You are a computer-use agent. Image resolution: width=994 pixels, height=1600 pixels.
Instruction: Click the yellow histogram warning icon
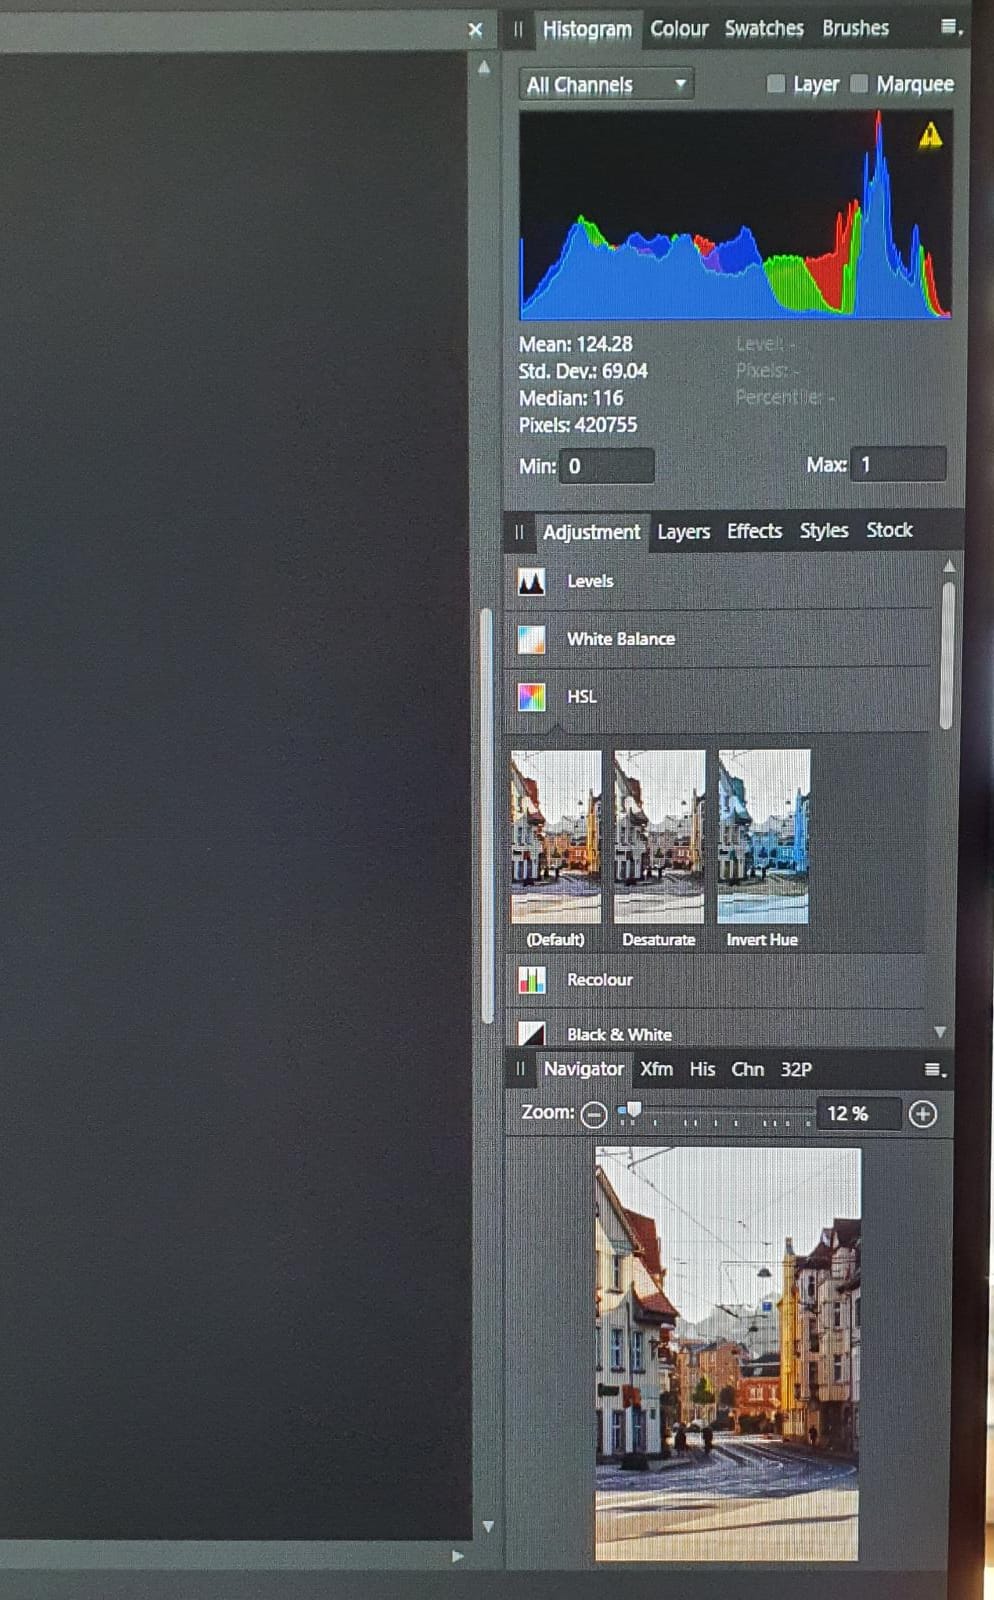[x=930, y=135]
